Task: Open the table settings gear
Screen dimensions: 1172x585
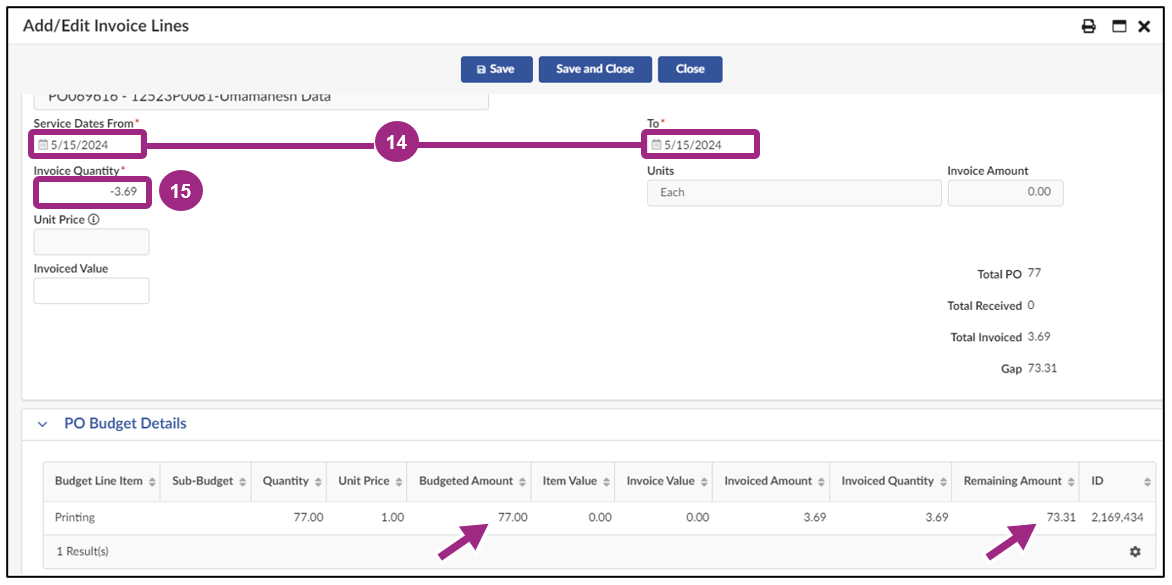Action: pyautogui.click(x=1135, y=551)
